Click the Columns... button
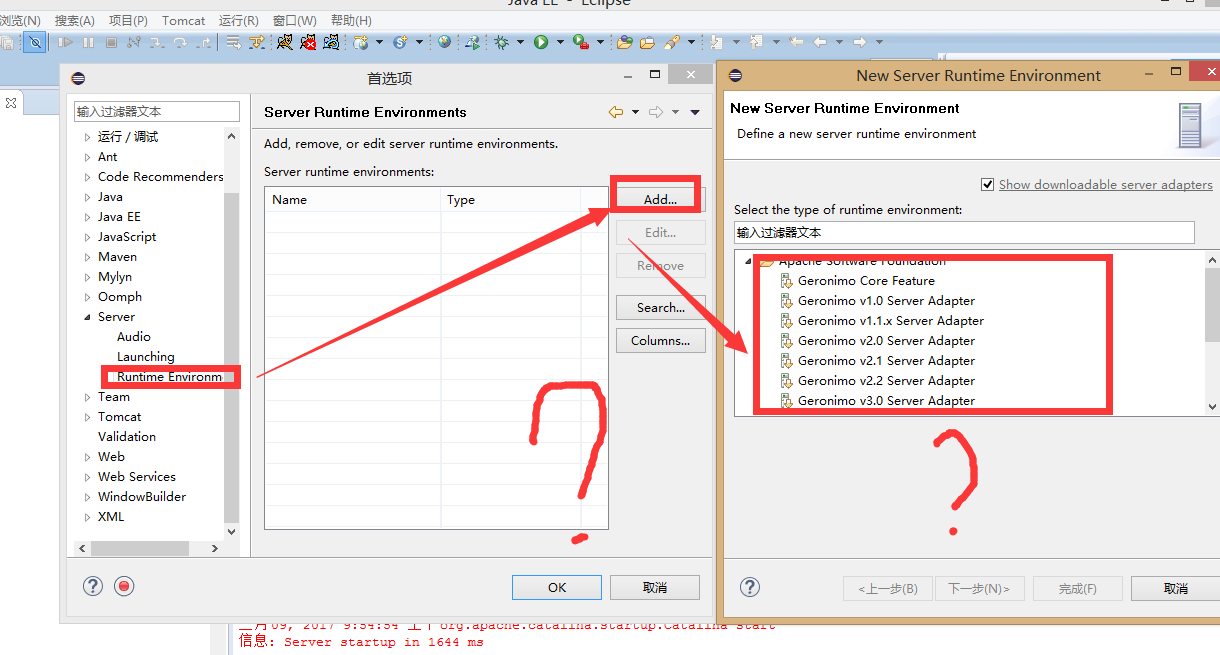Viewport: 1220px width, 655px height. click(x=660, y=341)
